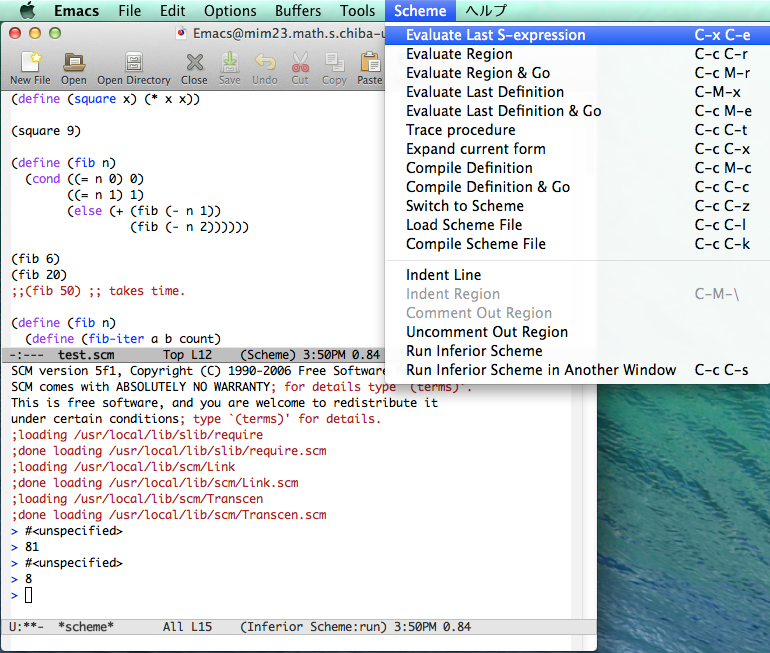Click the commented (fib 50) takes time line
Viewport: 770px width, 653px height.
click(98, 291)
